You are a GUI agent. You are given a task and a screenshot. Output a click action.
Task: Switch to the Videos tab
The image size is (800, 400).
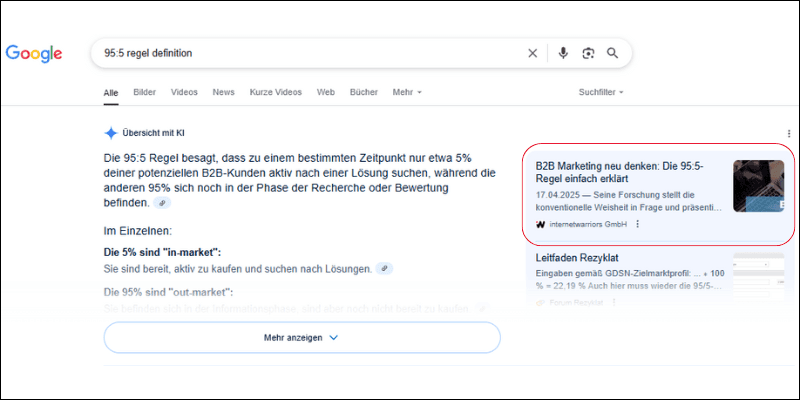[184, 92]
